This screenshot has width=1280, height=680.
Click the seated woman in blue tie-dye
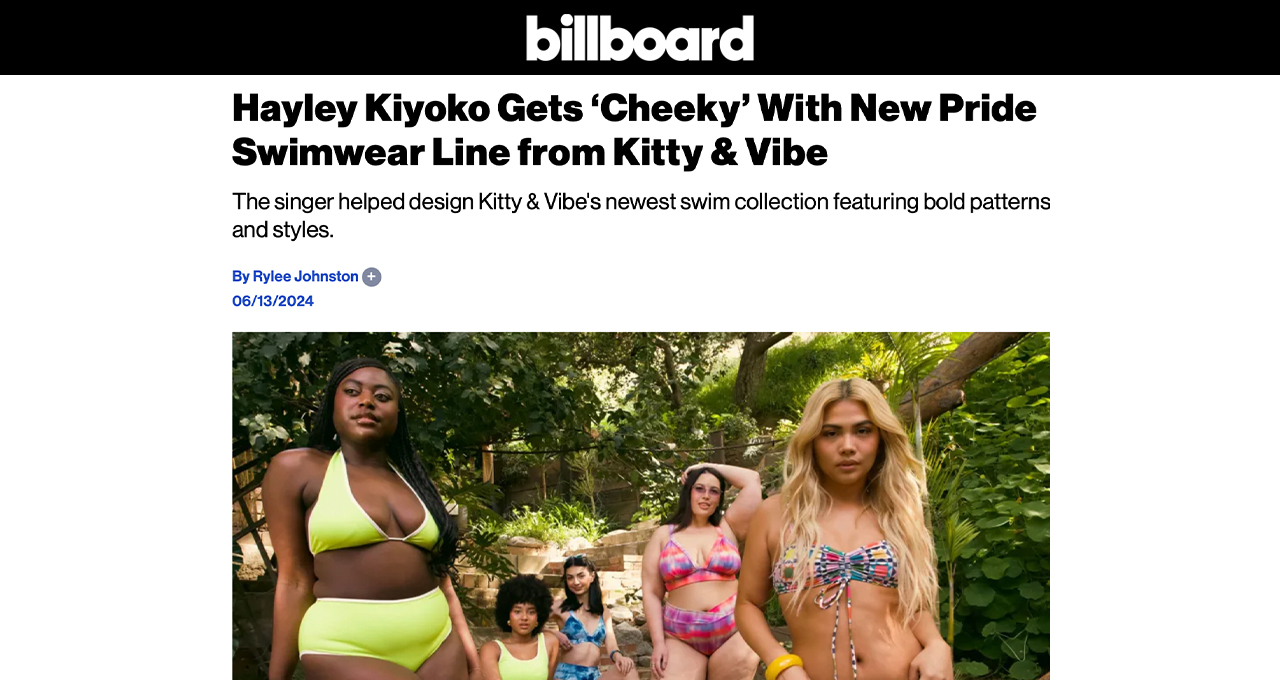coord(582,625)
